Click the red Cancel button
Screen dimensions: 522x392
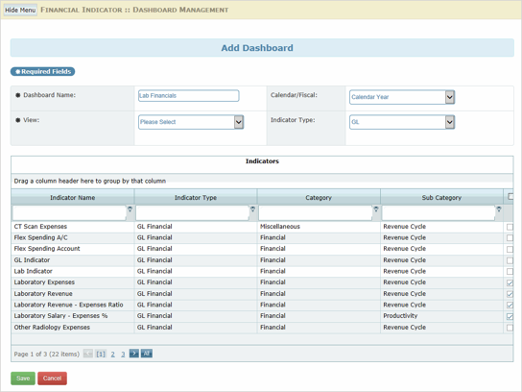click(x=52, y=378)
